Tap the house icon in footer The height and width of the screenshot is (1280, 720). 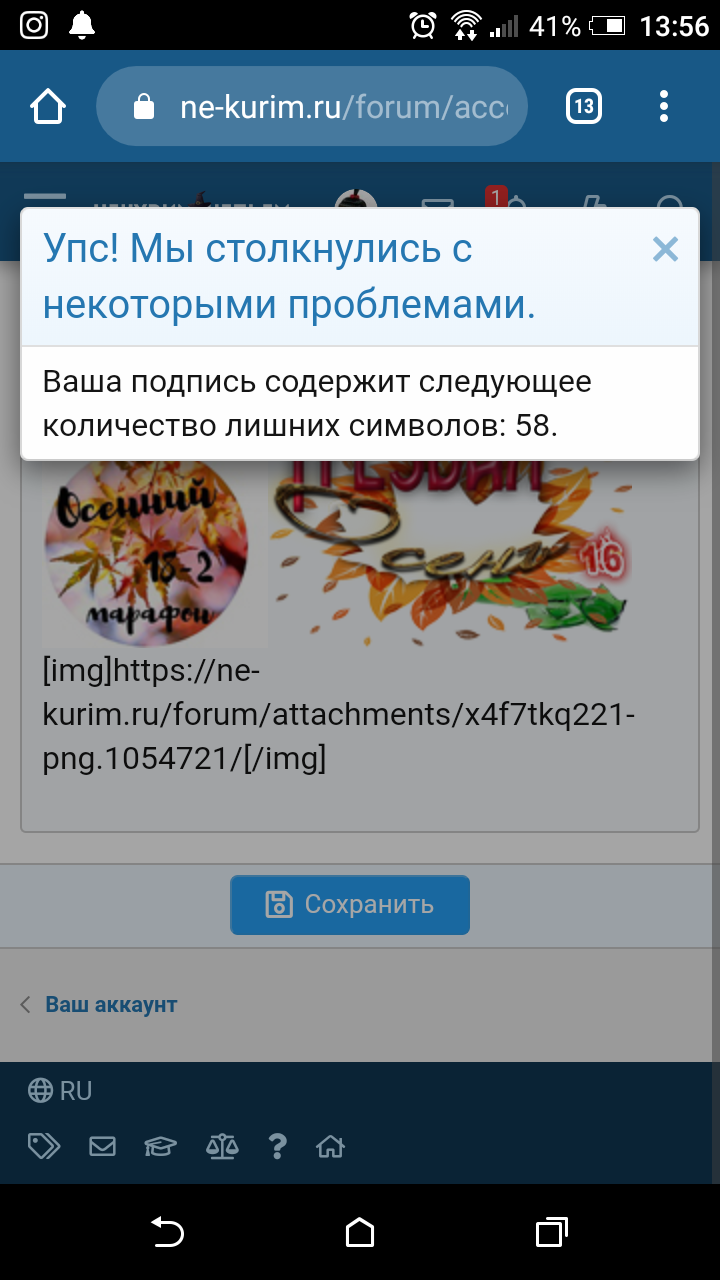[330, 1146]
